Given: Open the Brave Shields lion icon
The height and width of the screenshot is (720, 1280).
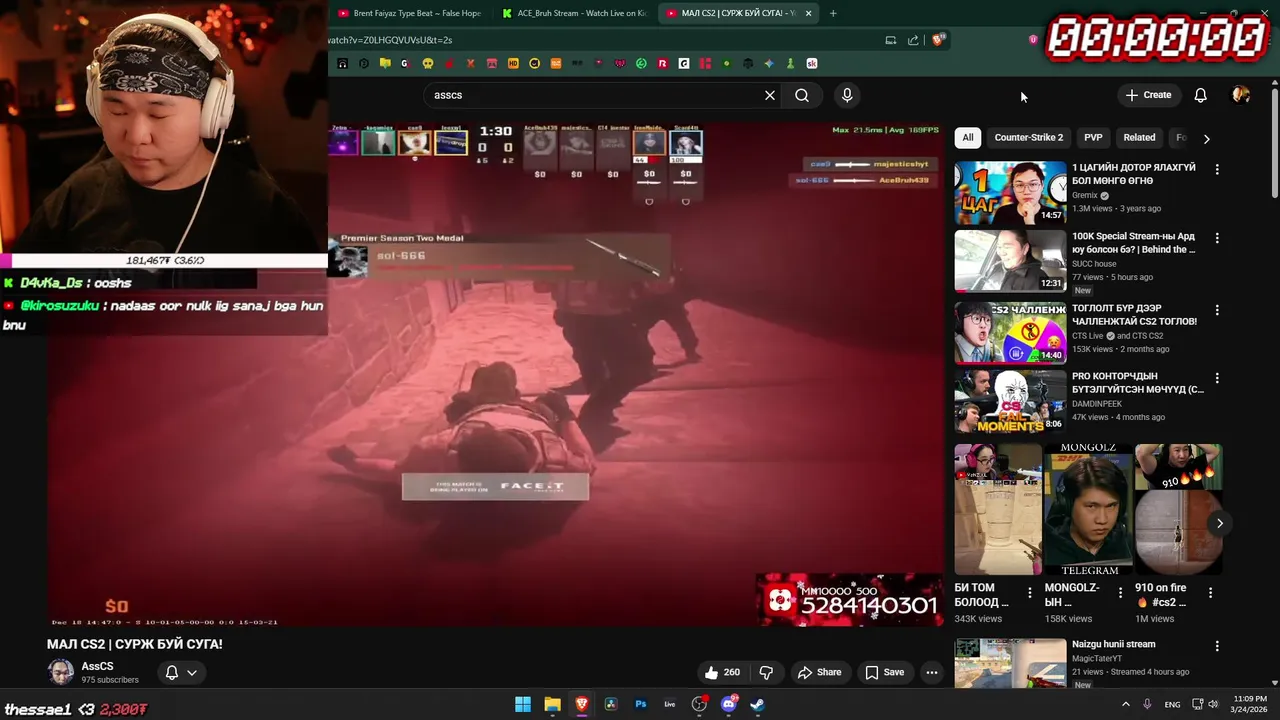Looking at the screenshot, I should (x=937, y=40).
